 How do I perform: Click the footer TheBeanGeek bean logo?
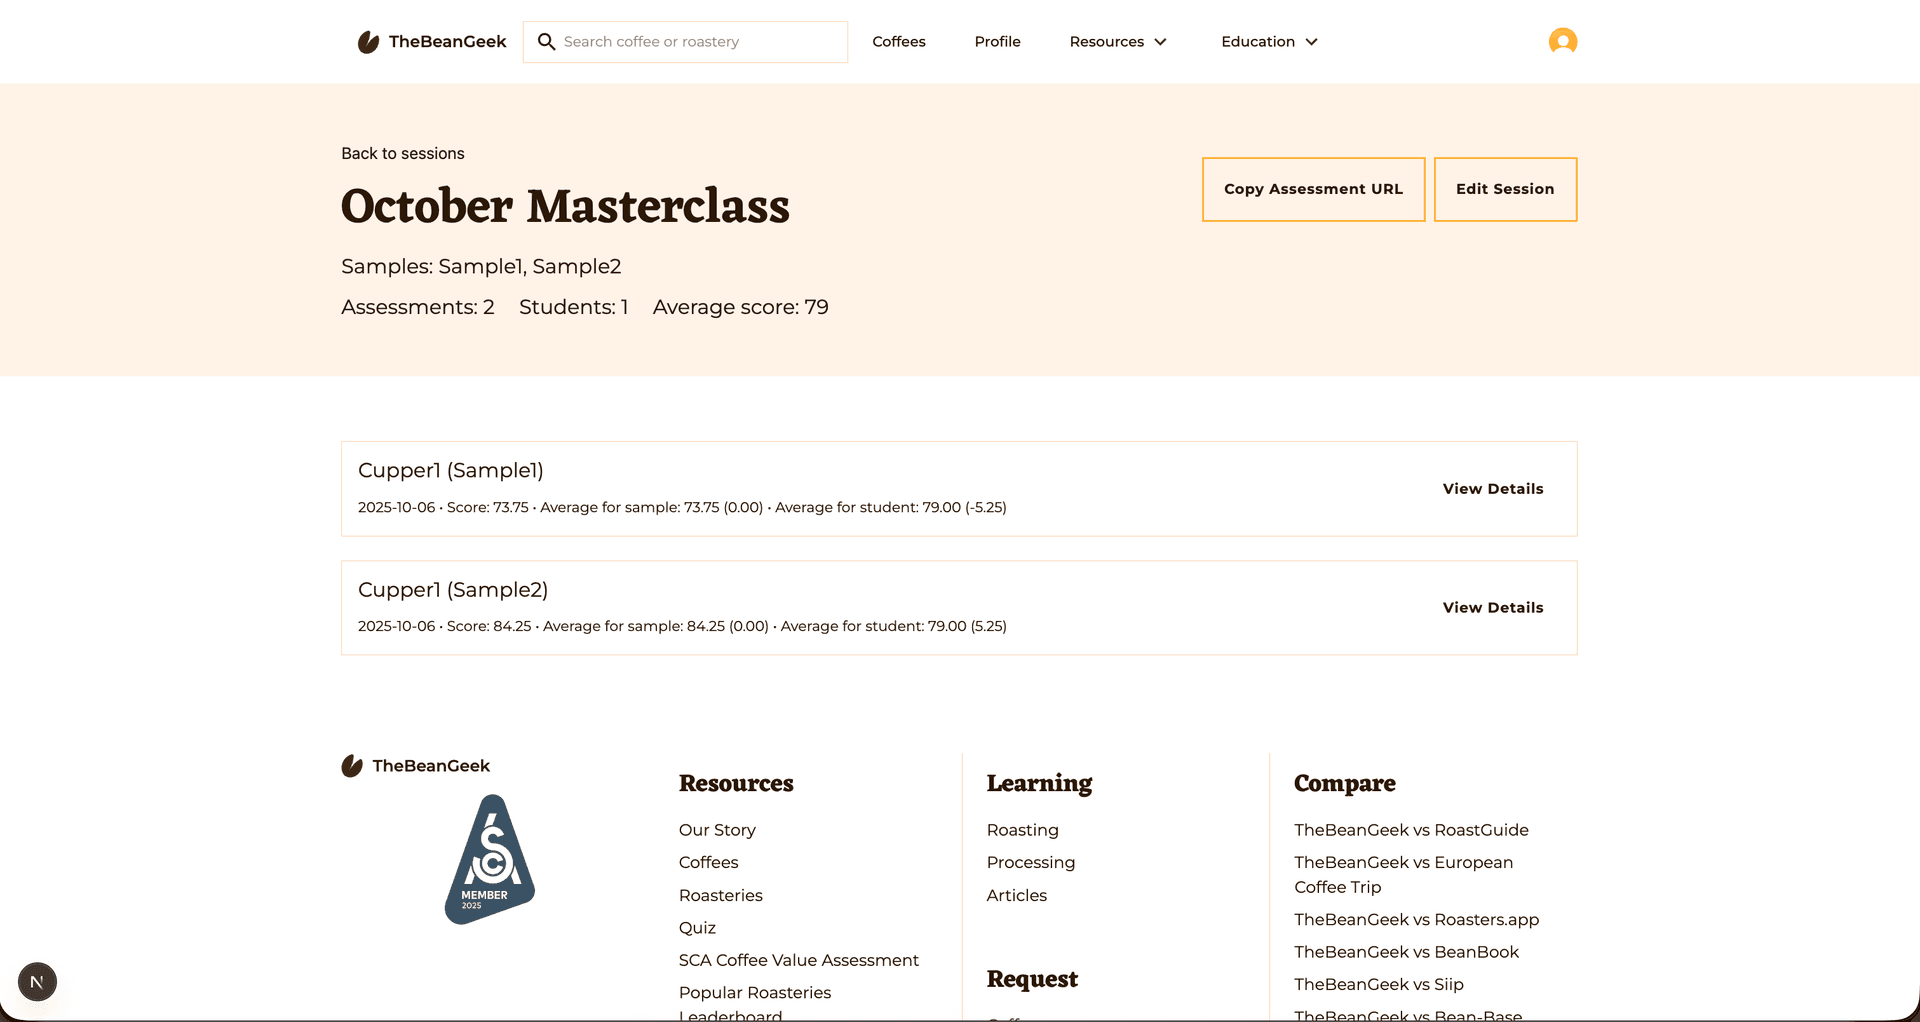(x=352, y=766)
